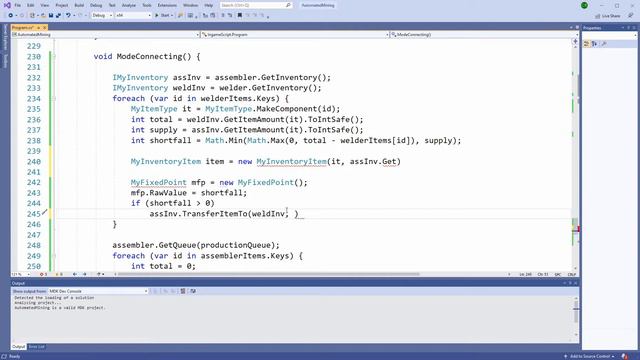The image size is (640, 360).
Task: Open the Extensions menu
Action: (167, 5)
